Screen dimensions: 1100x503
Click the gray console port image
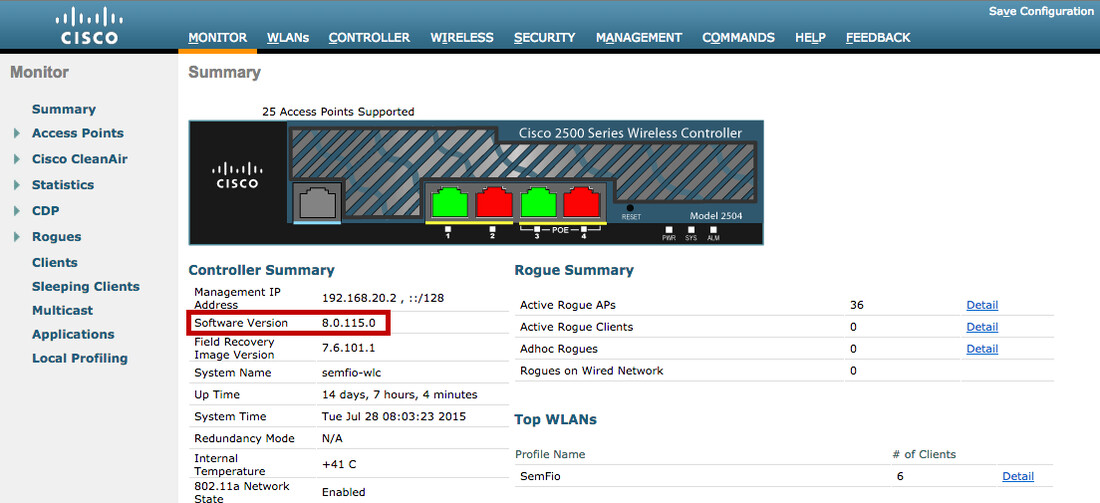pos(317,201)
